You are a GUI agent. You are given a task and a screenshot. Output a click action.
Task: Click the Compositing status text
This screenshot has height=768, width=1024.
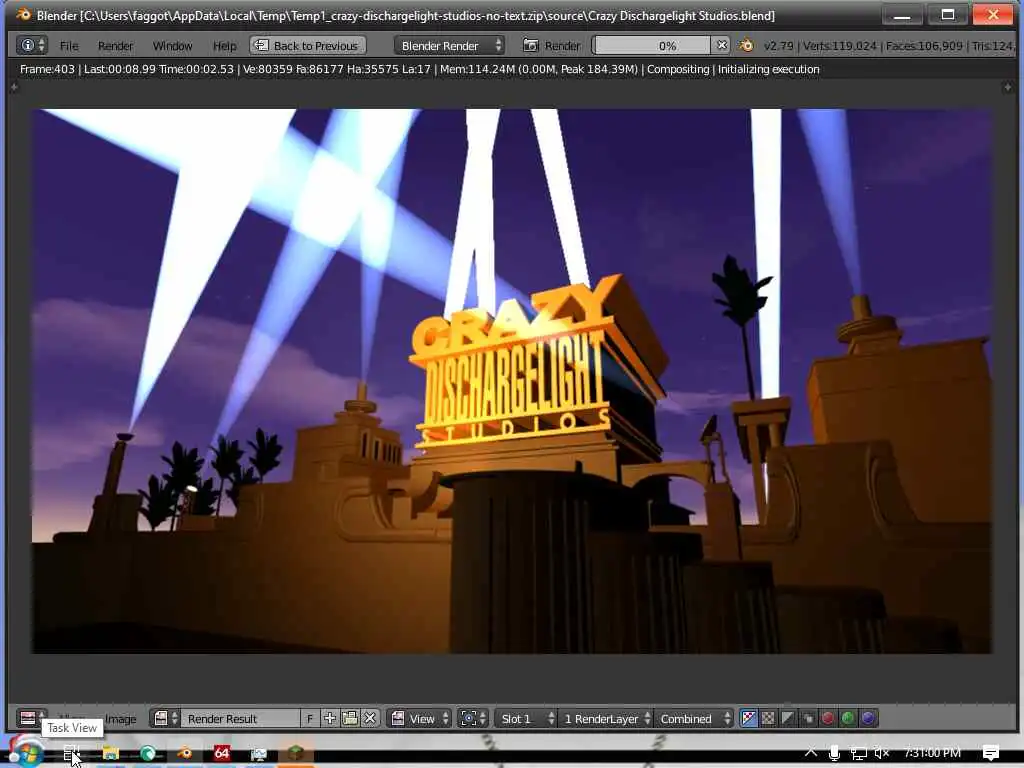coord(678,69)
